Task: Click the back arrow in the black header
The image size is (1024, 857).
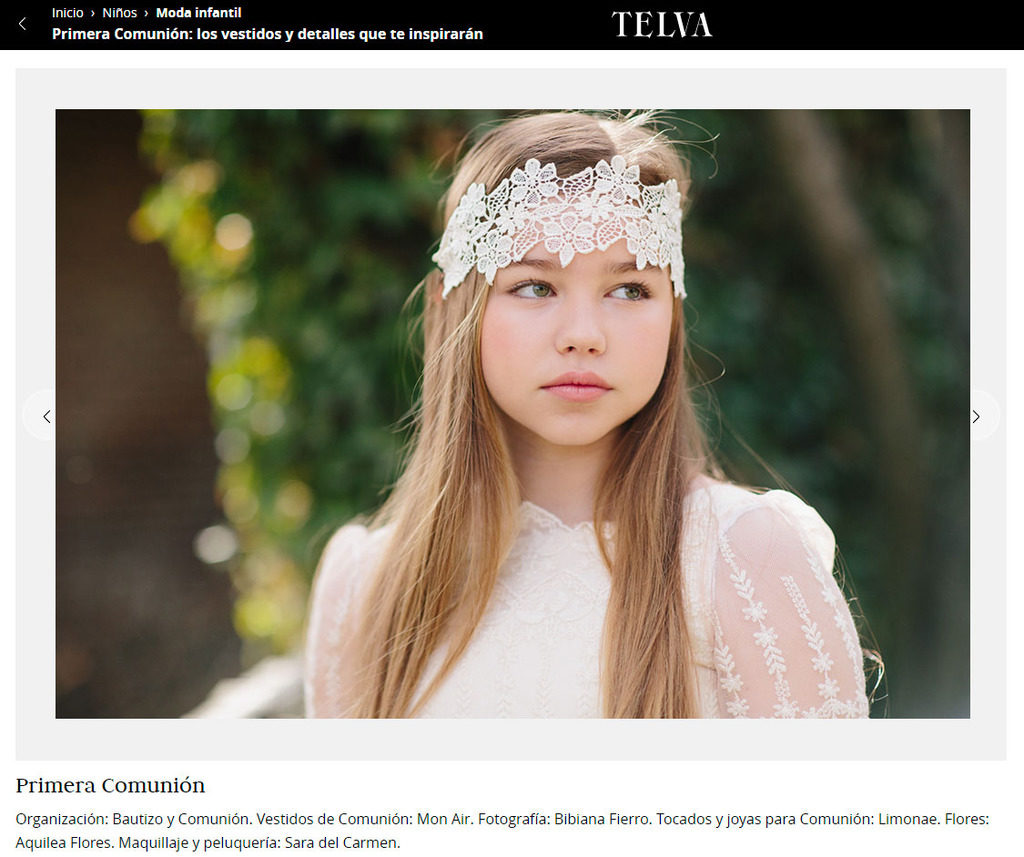Action: 22,24
